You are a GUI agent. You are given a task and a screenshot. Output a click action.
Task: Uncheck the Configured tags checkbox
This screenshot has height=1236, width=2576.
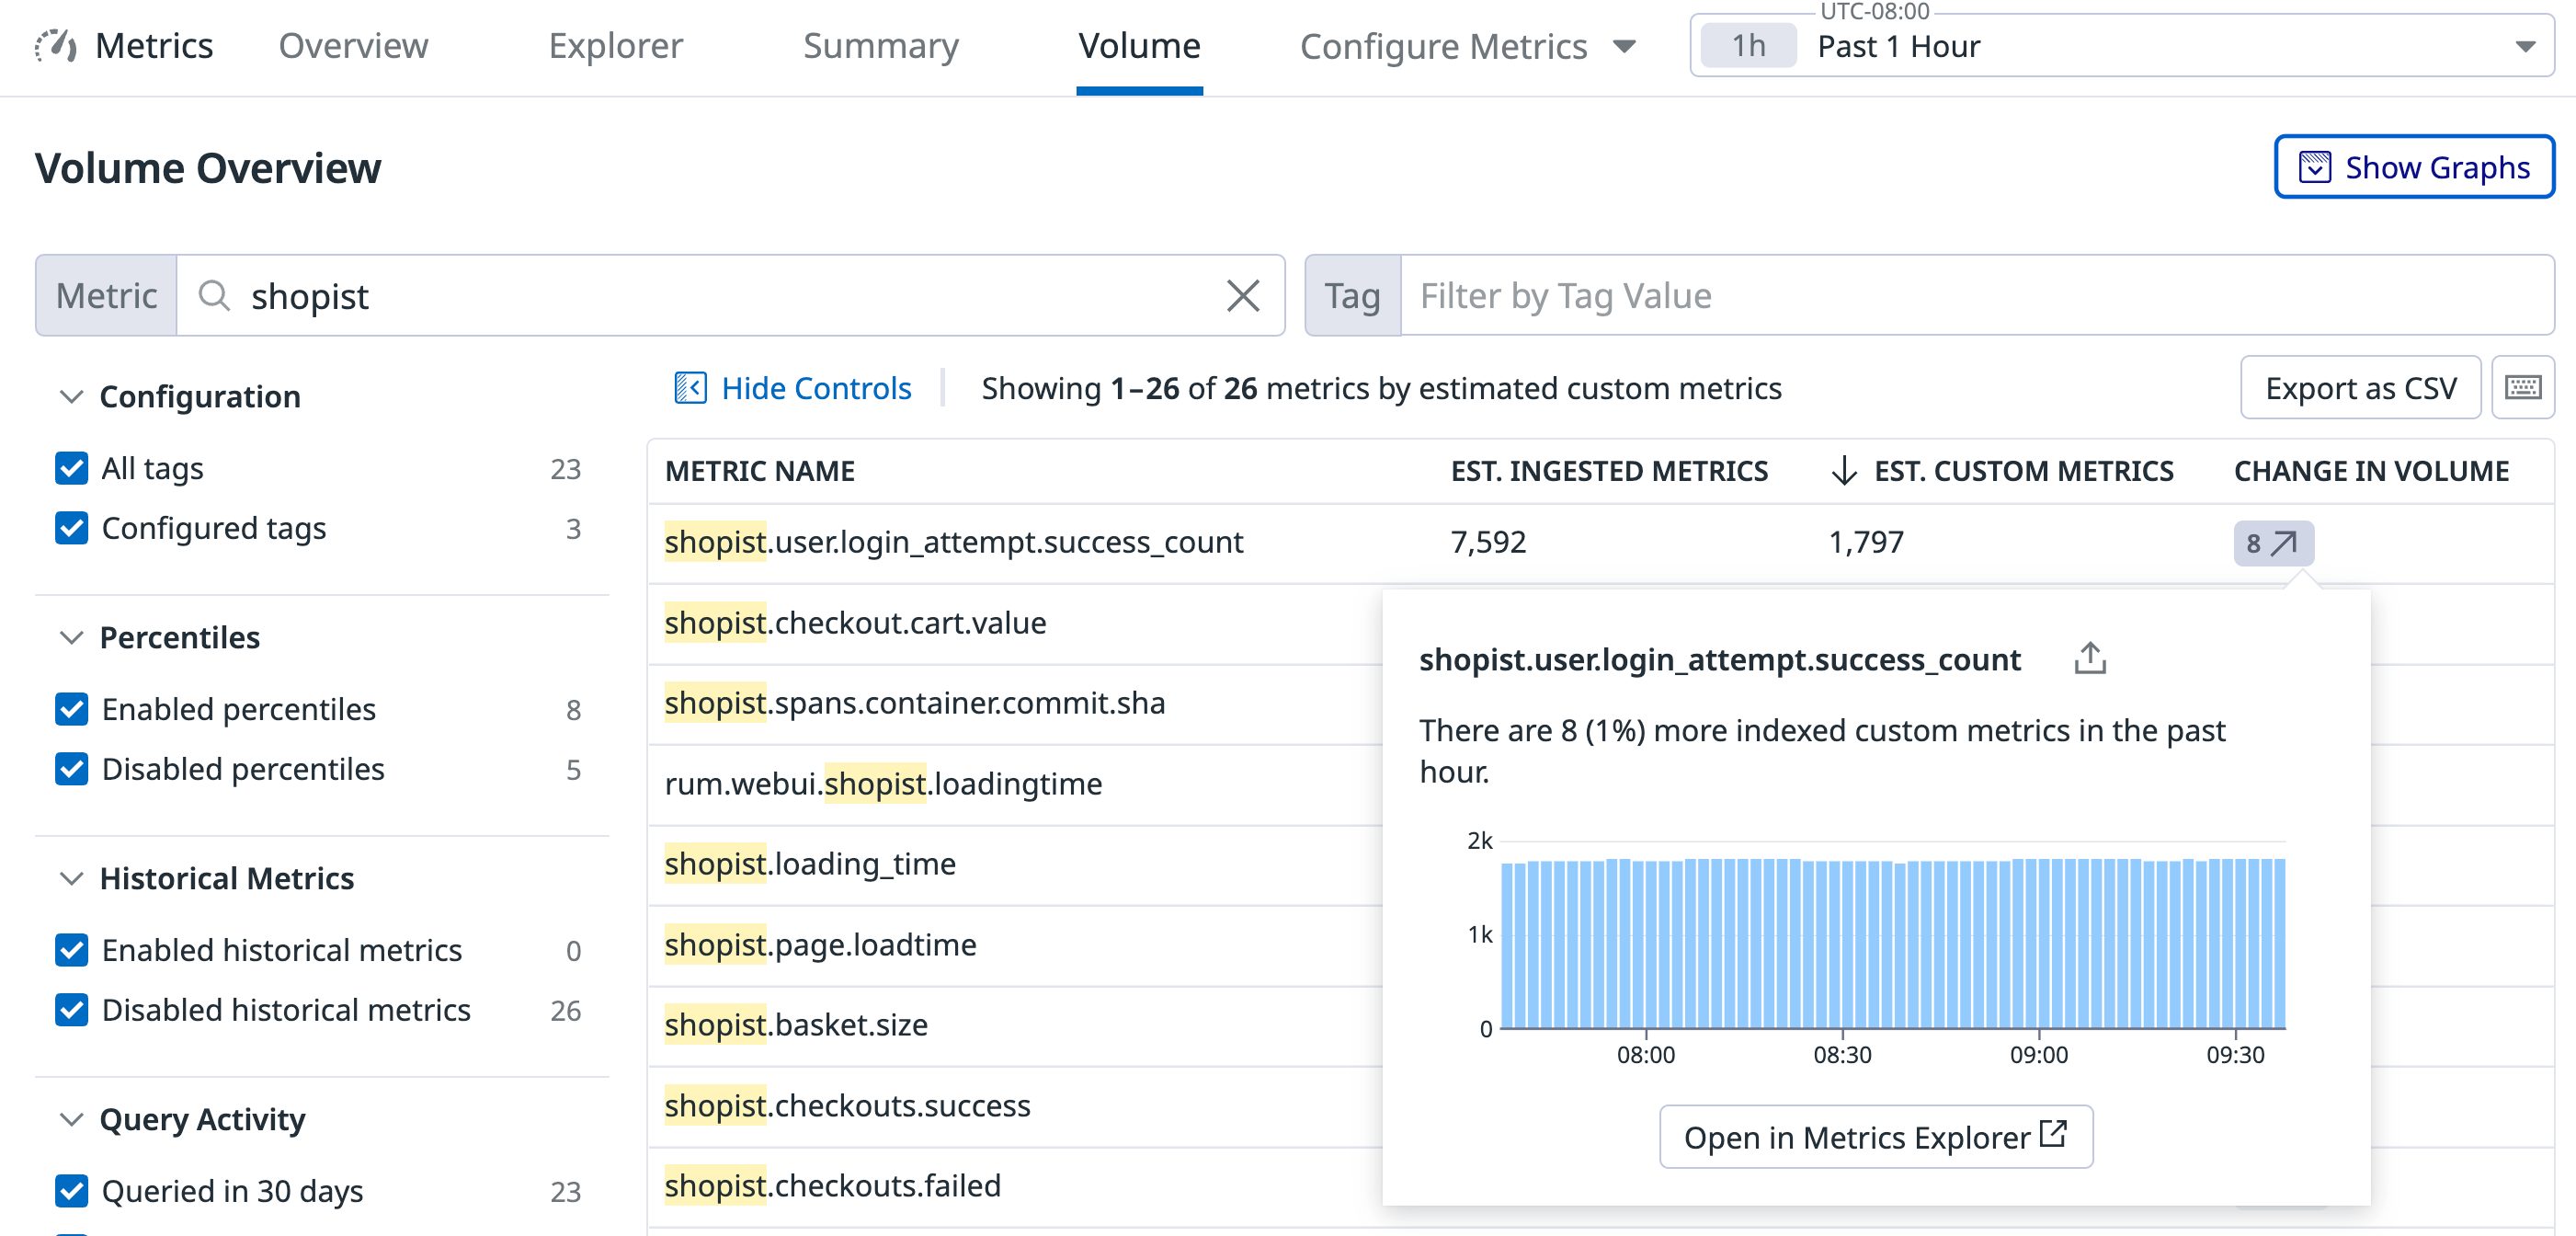tap(72, 528)
